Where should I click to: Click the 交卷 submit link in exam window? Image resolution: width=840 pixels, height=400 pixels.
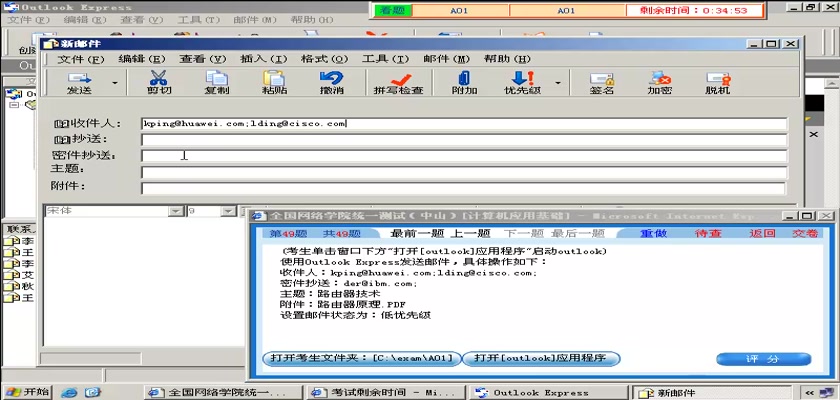click(x=806, y=233)
